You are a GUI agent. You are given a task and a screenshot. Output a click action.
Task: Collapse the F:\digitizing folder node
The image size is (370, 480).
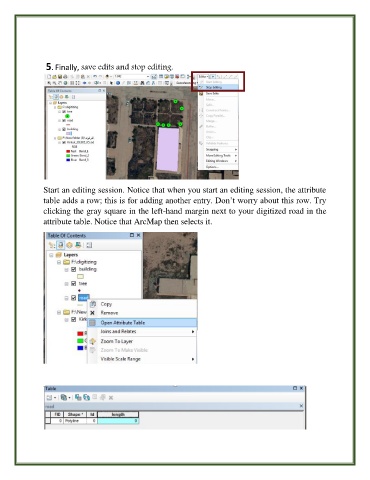click(x=59, y=262)
